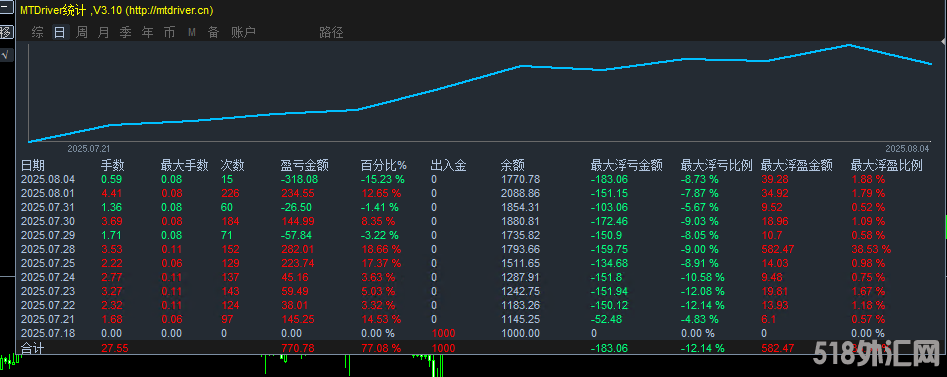The height and width of the screenshot is (377, 947).
Task: Switch to the 综 summary tab
Action: 37,33
